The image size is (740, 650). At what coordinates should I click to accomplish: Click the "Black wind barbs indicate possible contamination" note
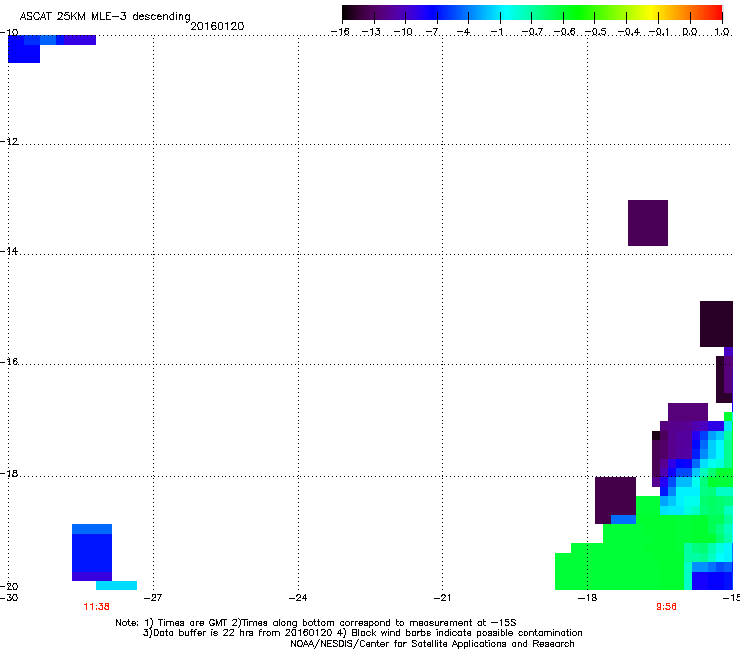[459, 633]
